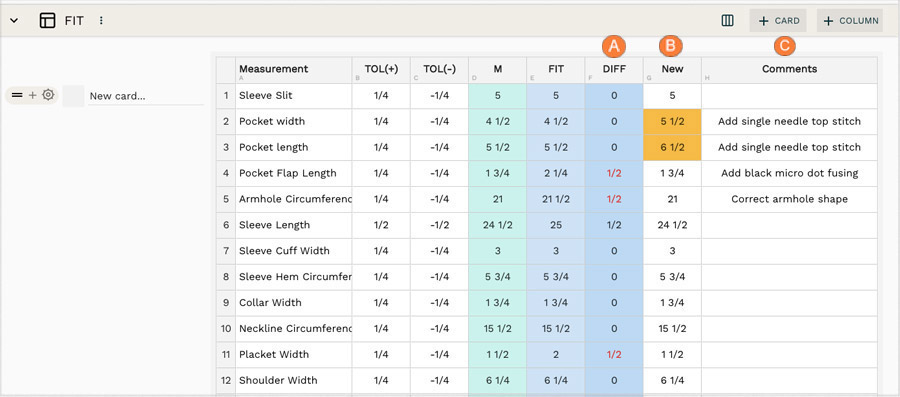Image resolution: width=900 pixels, height=397 pixels.
Task: Click the drag handle icon beside New card
Action: [x=17, y=95]
